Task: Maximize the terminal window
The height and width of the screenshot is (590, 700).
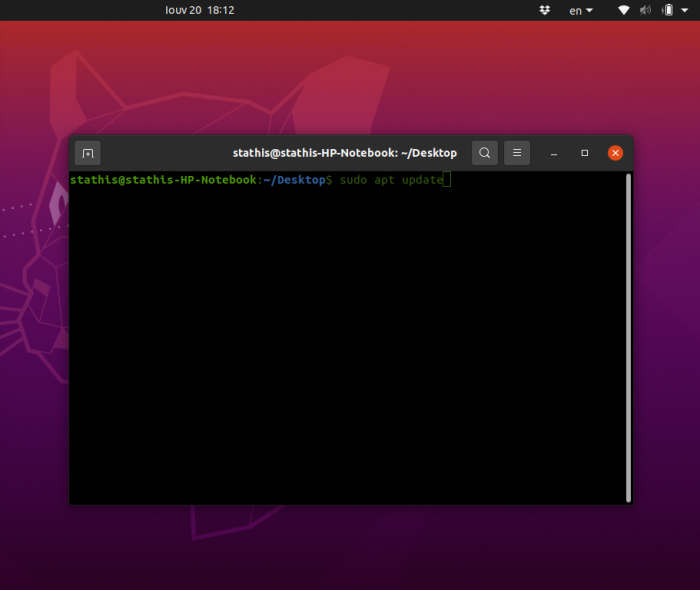Action: 585,153
